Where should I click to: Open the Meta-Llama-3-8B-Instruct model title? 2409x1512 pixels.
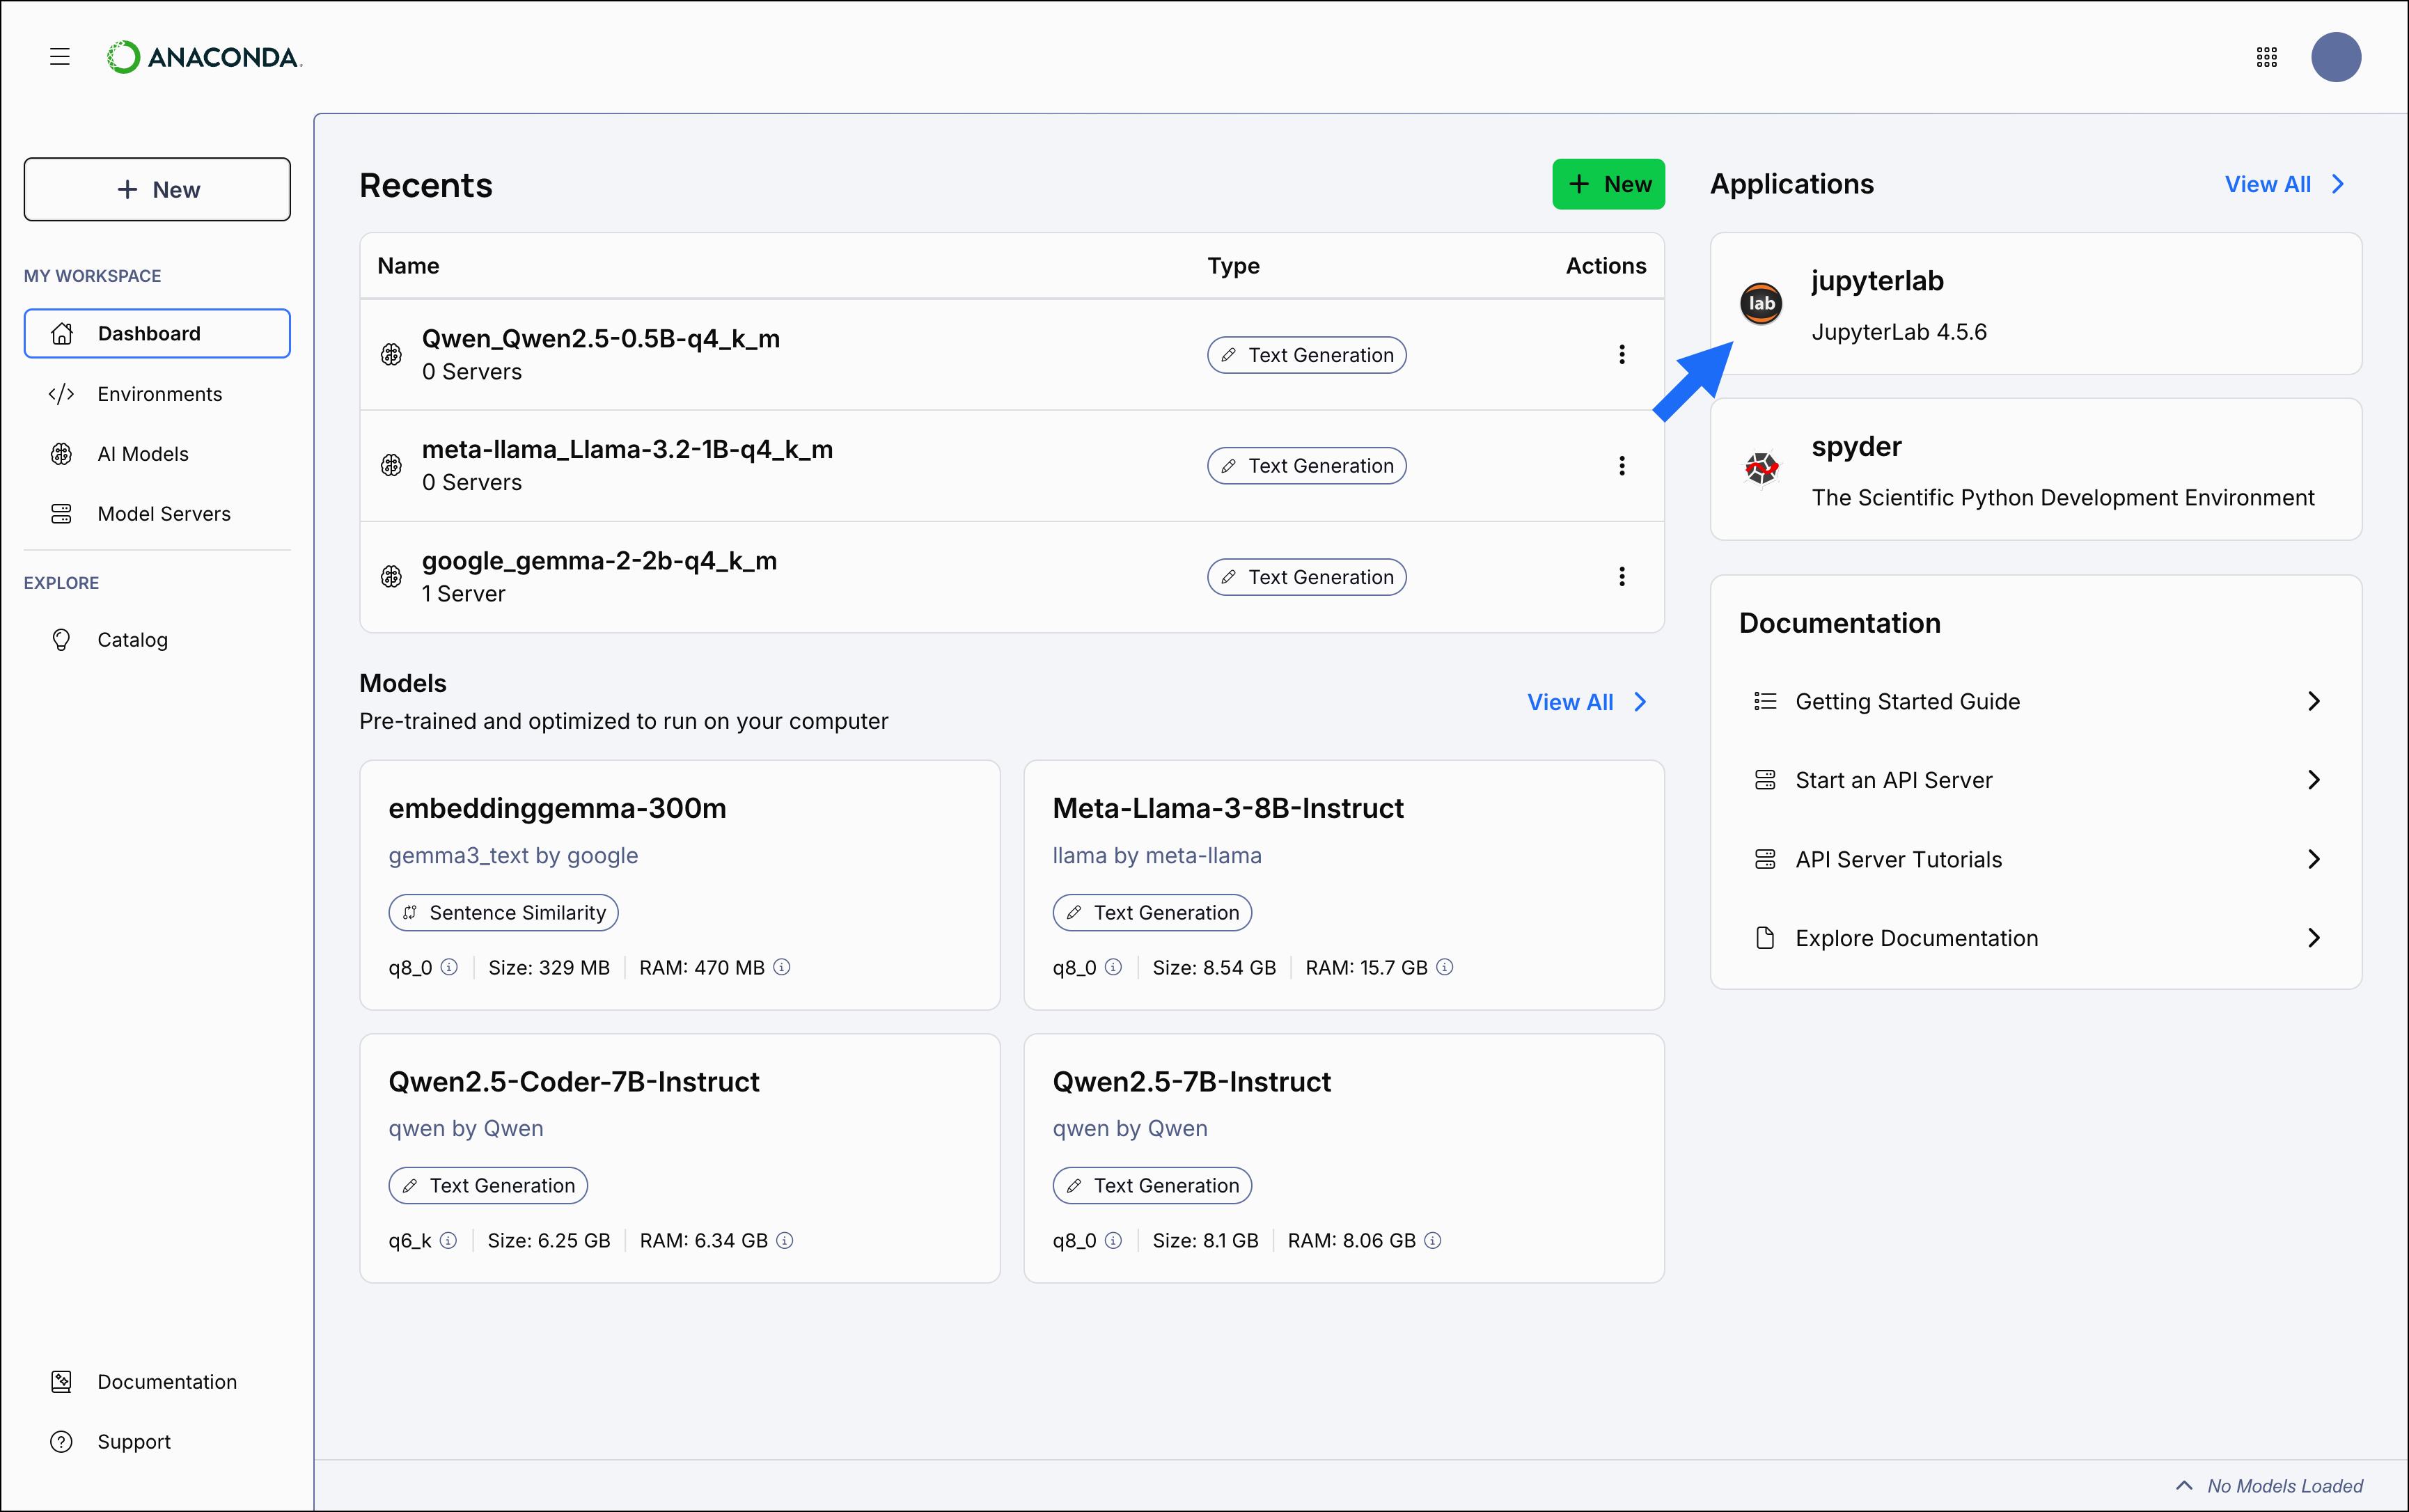pos(1228,808)
